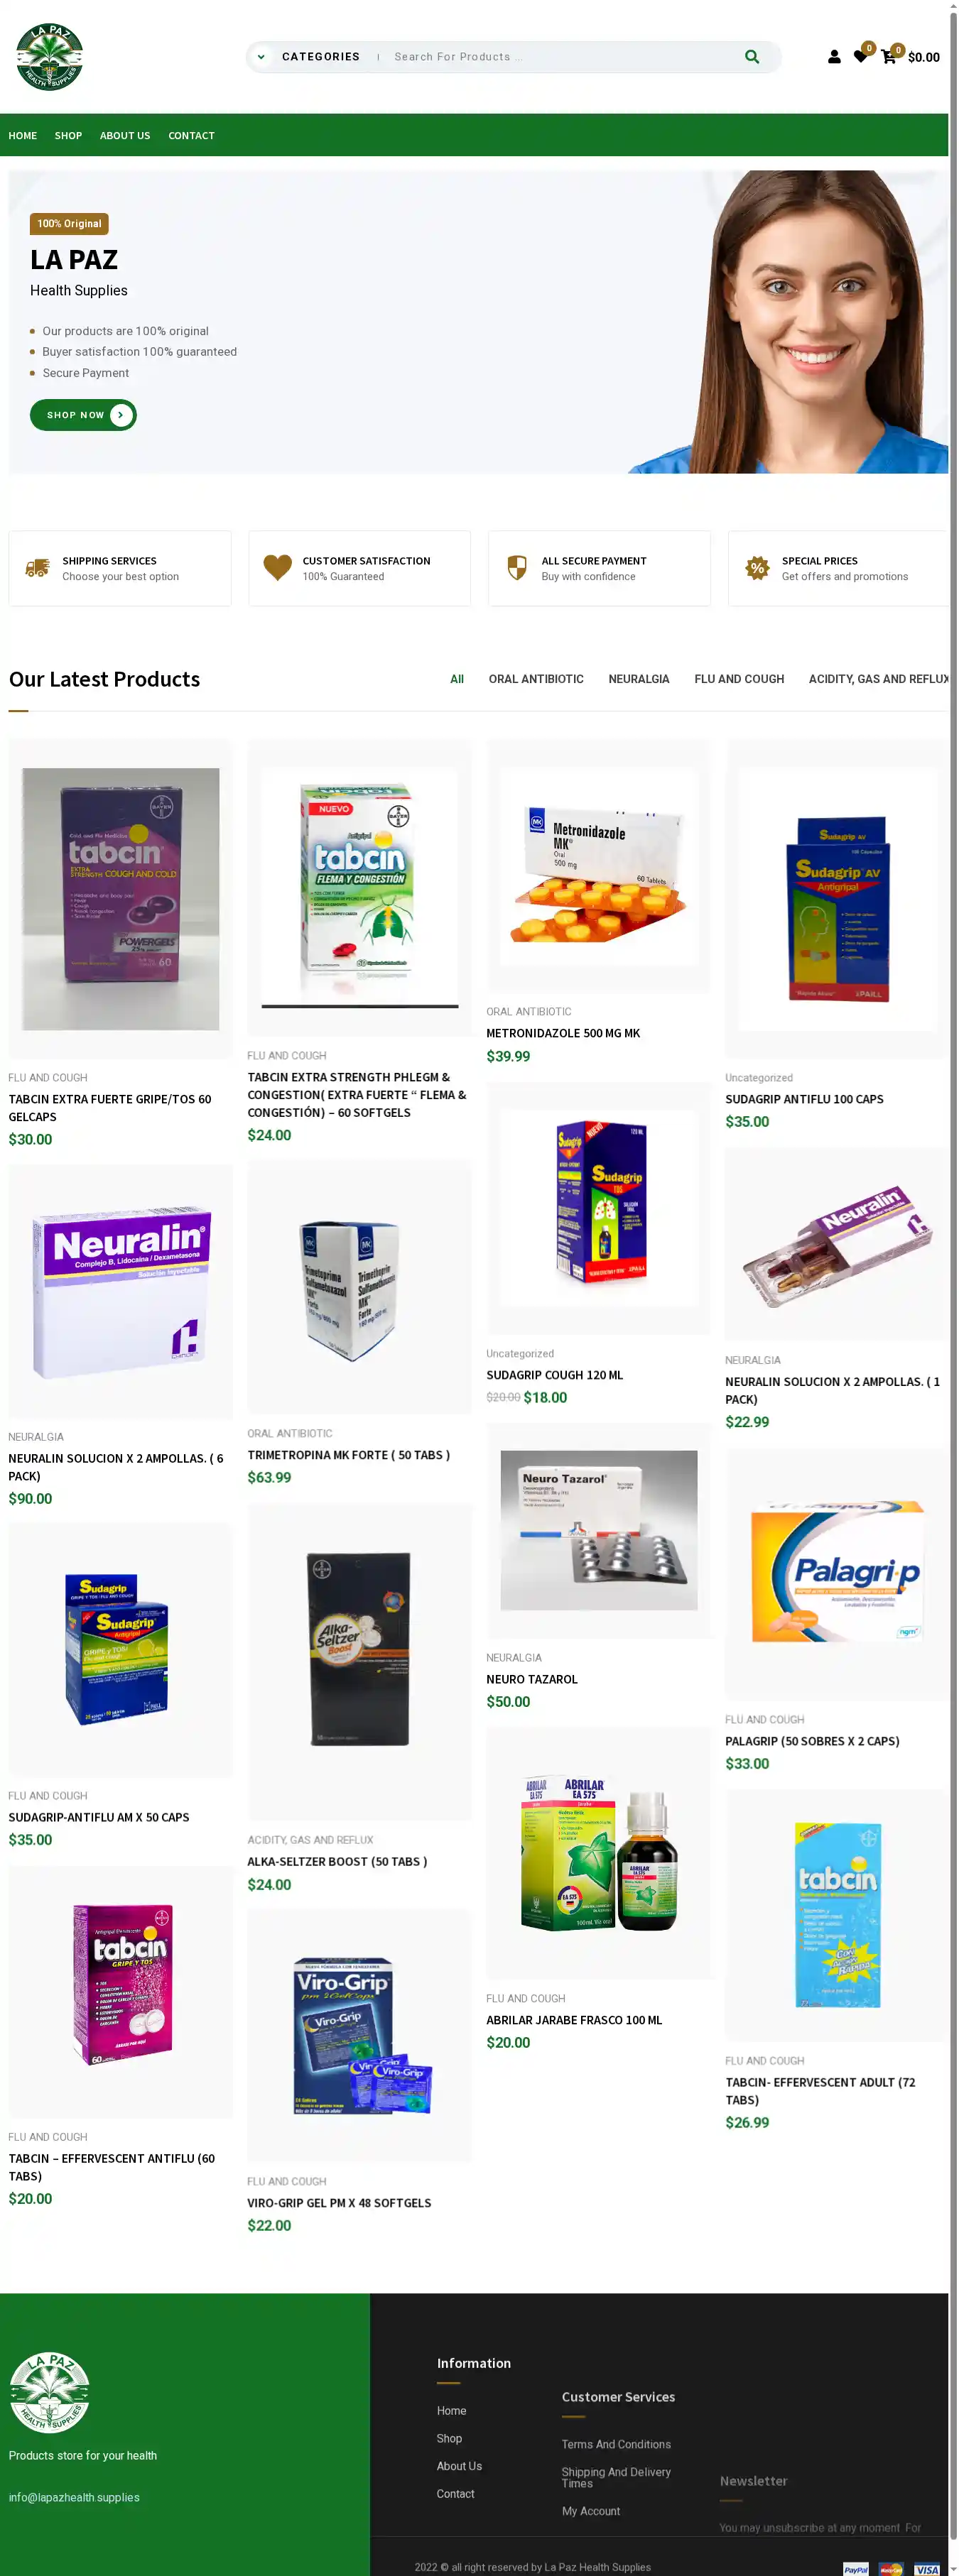
Task: Click the special prices percent badge icon
Action: coord(757,568)
